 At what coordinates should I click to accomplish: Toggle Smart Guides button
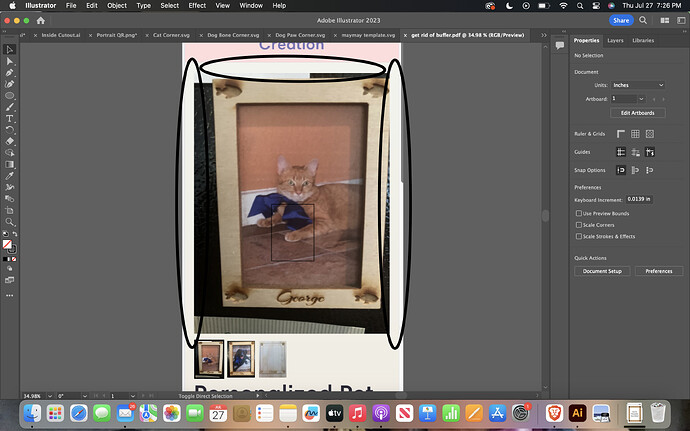650,152
